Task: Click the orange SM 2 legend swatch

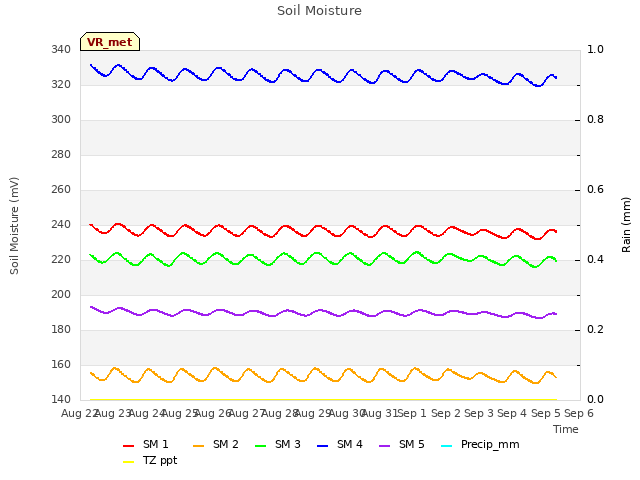Action: click(x=199, y=446)
